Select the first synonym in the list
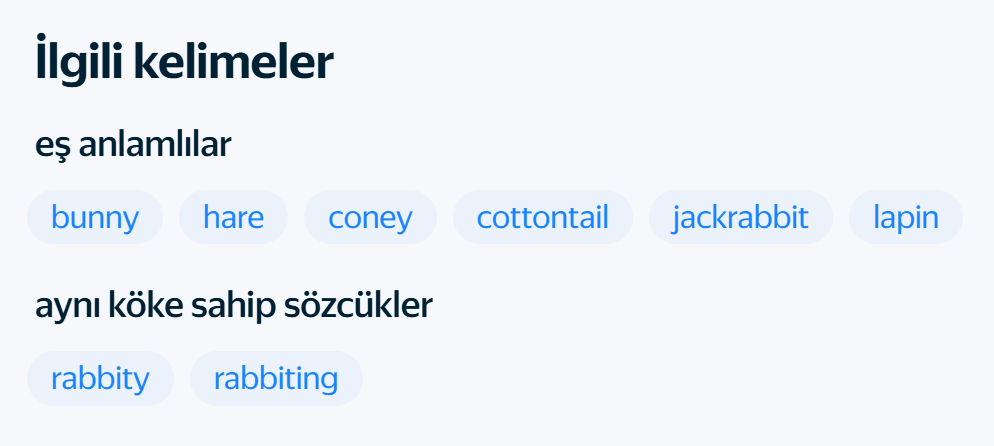The image size is (994, 446). (95, 217)
